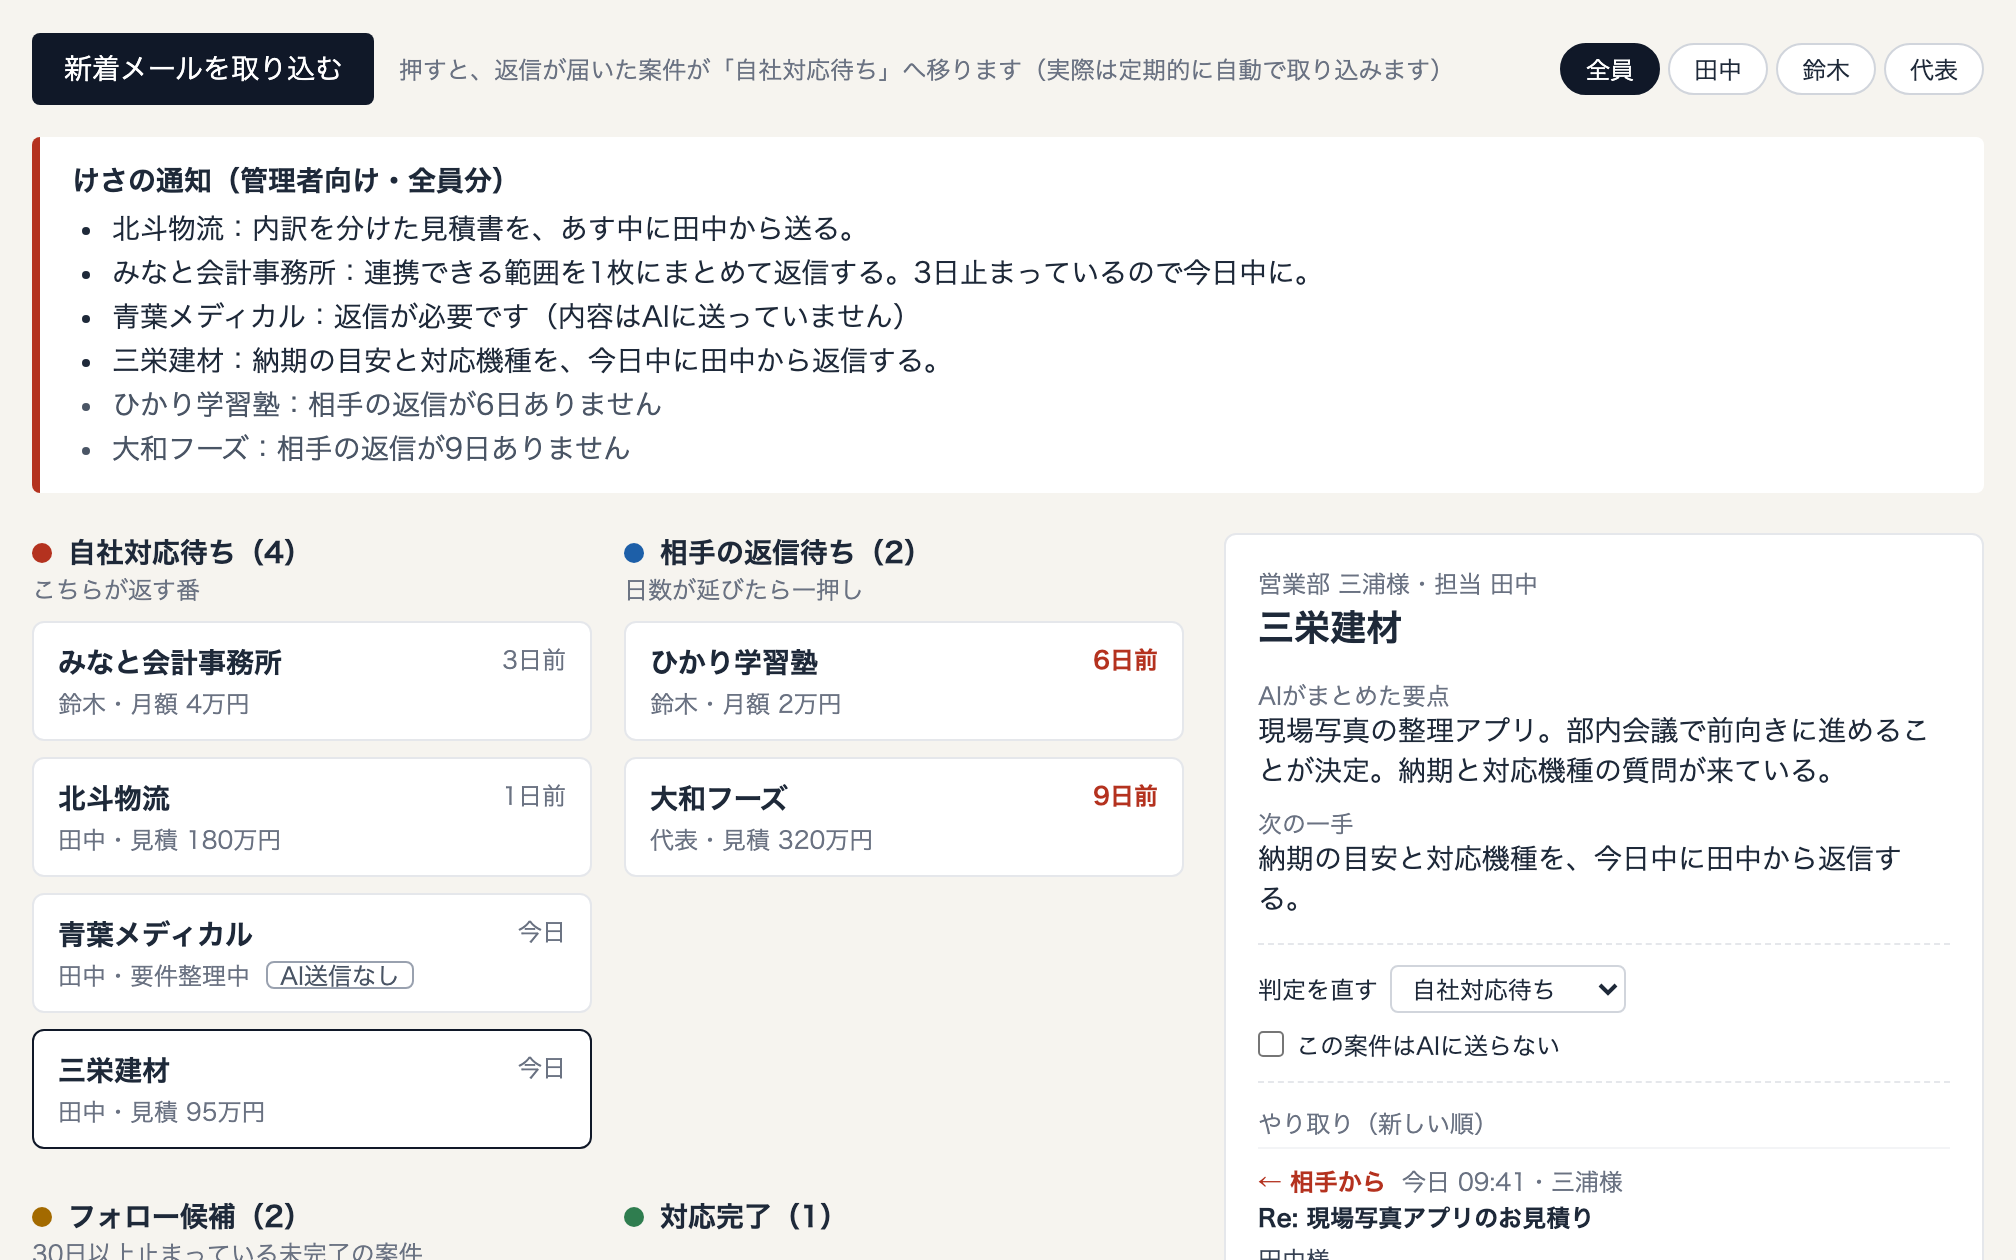The image size is (2016, 1260).
Task: Open the みなと会計事務所 case card
Action: (x=312, y=681)
